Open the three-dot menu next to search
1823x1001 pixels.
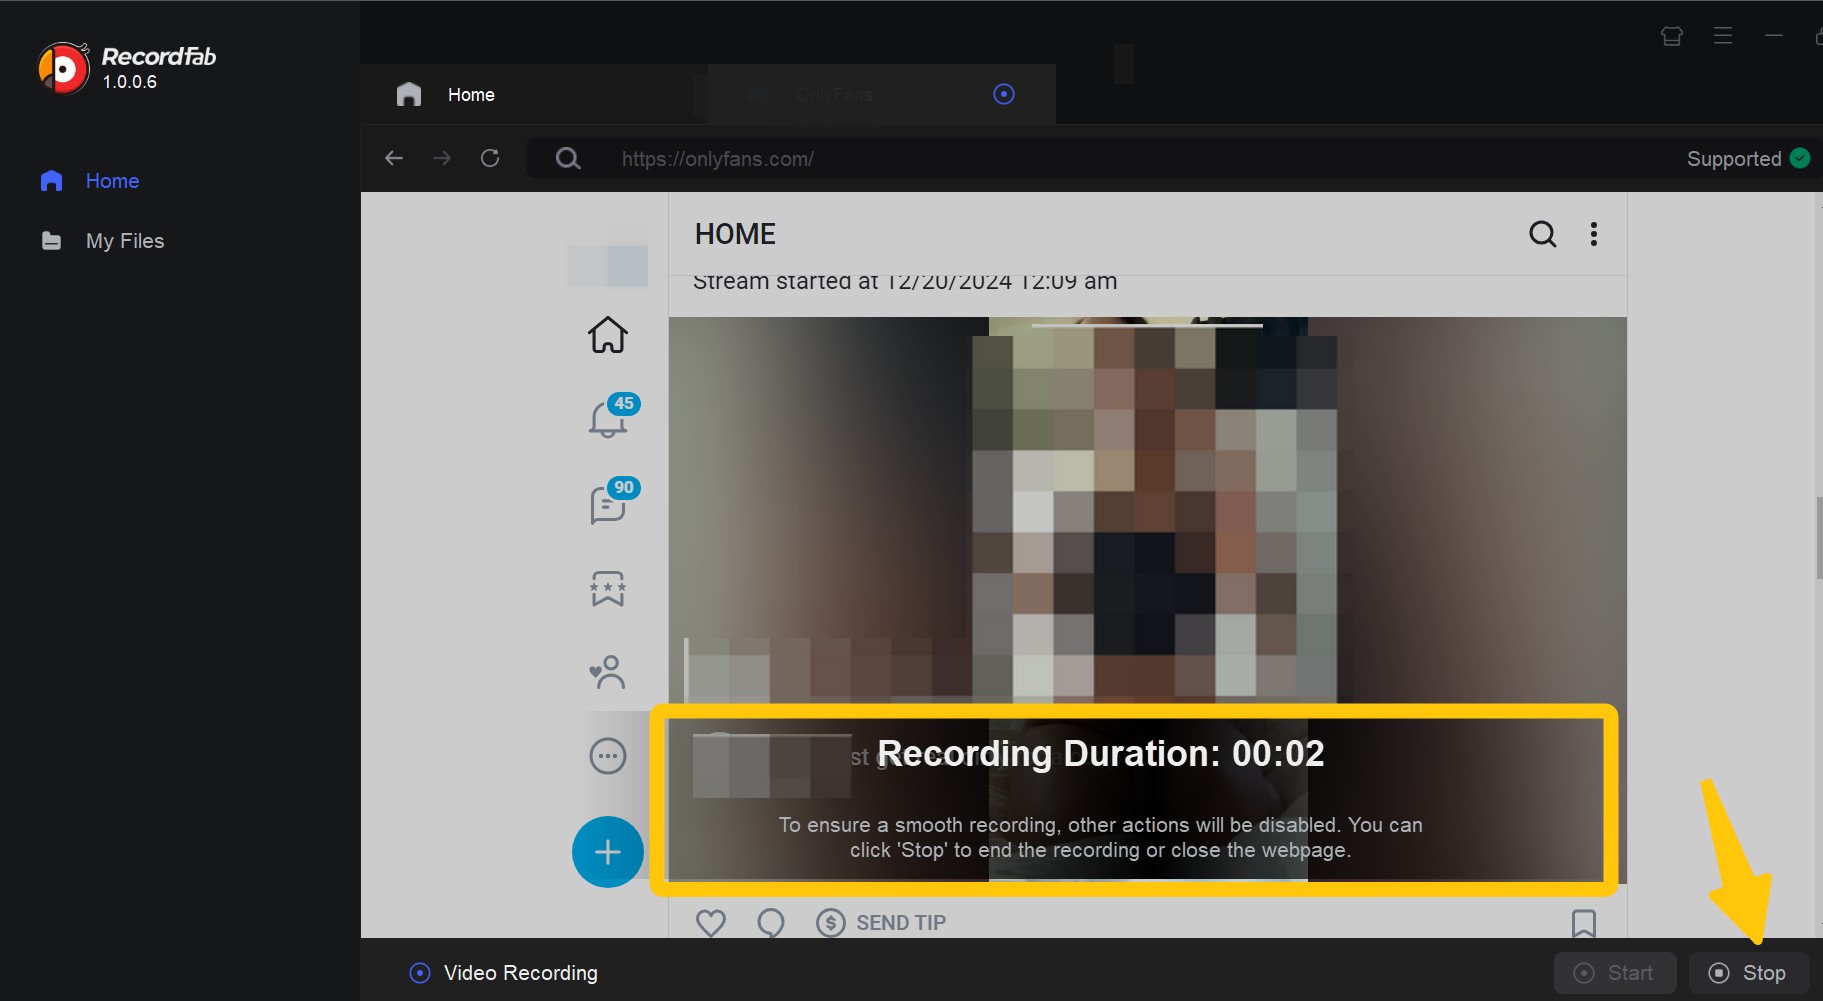pyautogui.click(x=1594, y=234)
